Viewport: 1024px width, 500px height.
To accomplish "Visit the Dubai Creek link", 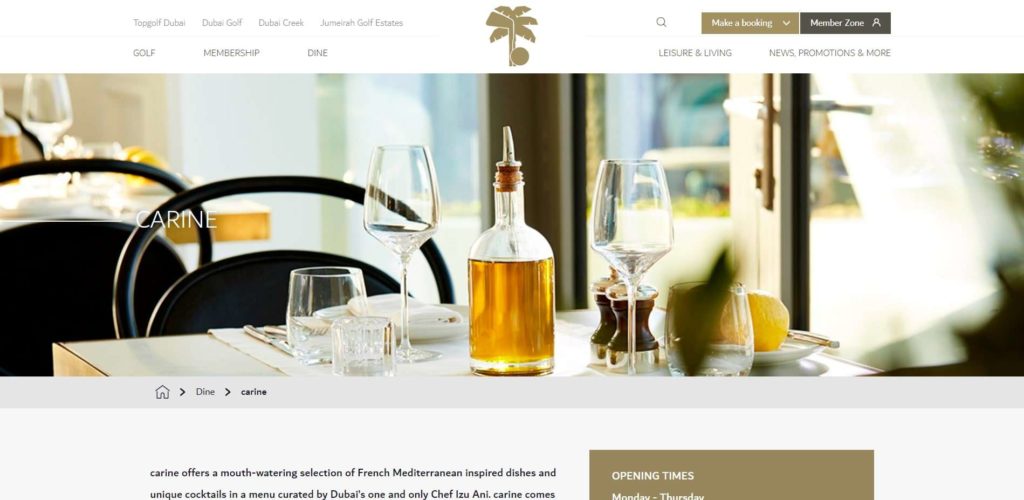I will pos(281,23).
